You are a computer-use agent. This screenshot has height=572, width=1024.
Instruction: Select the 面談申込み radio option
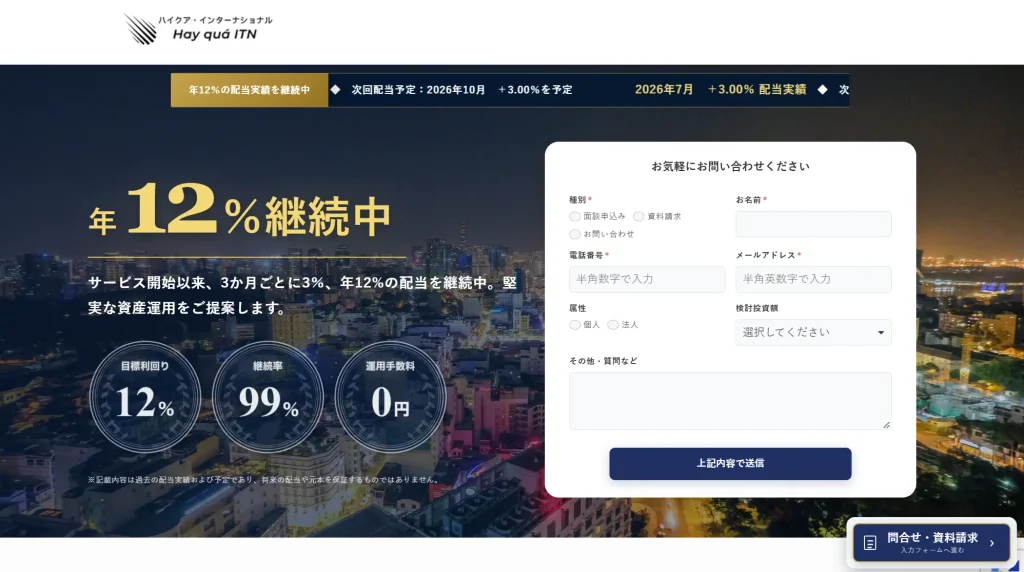(x=575, y=216)
